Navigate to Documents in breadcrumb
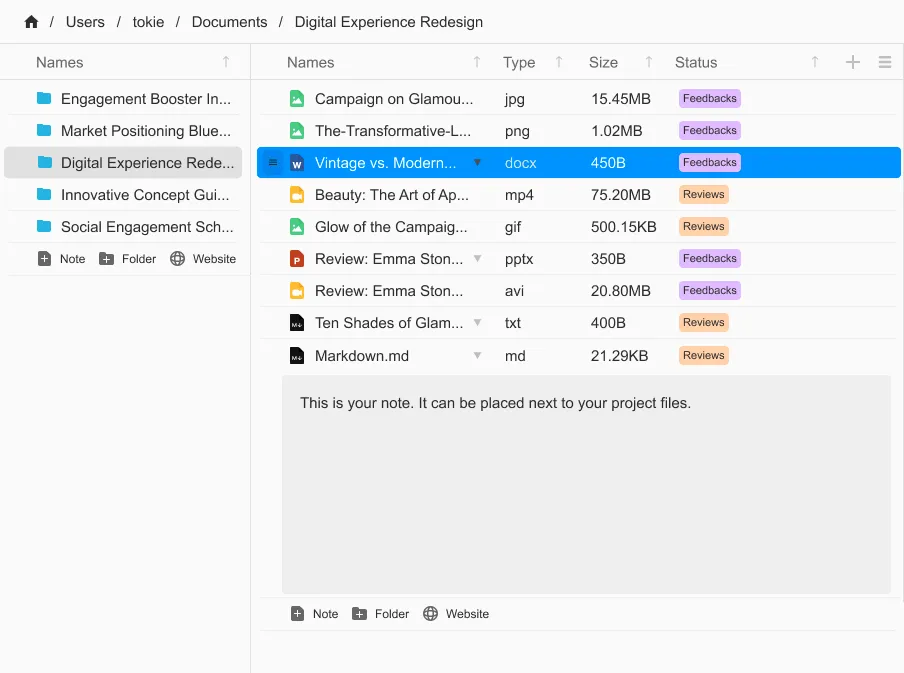This screenshot has height=673, width=904. tap(229, 22)
